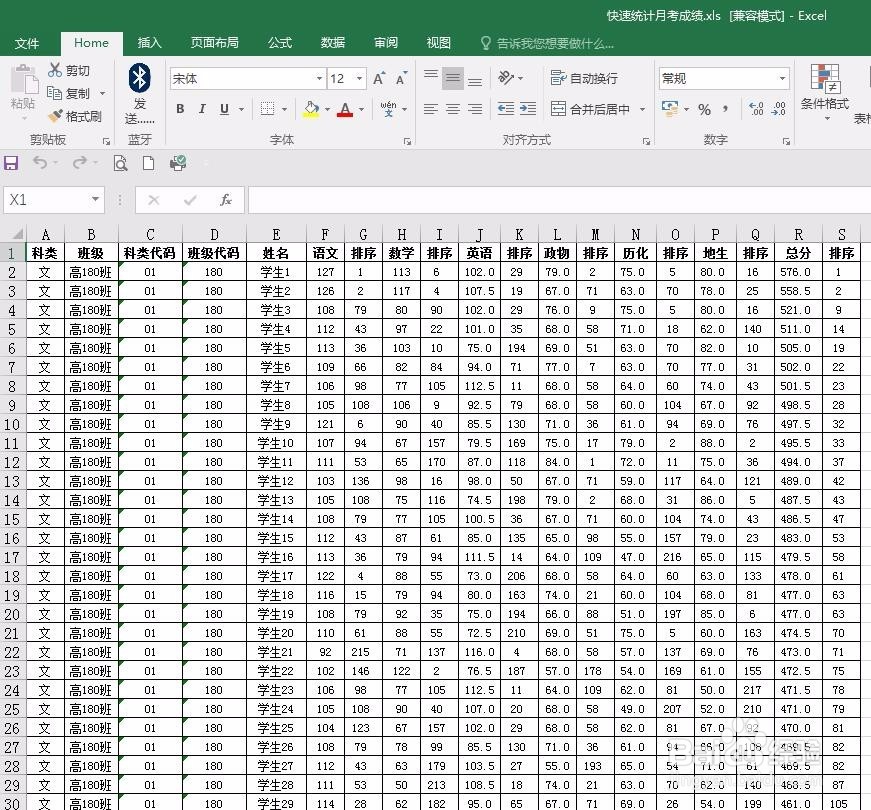Decrease decimal places
The image size is (871, 810).
coord(778,109)
